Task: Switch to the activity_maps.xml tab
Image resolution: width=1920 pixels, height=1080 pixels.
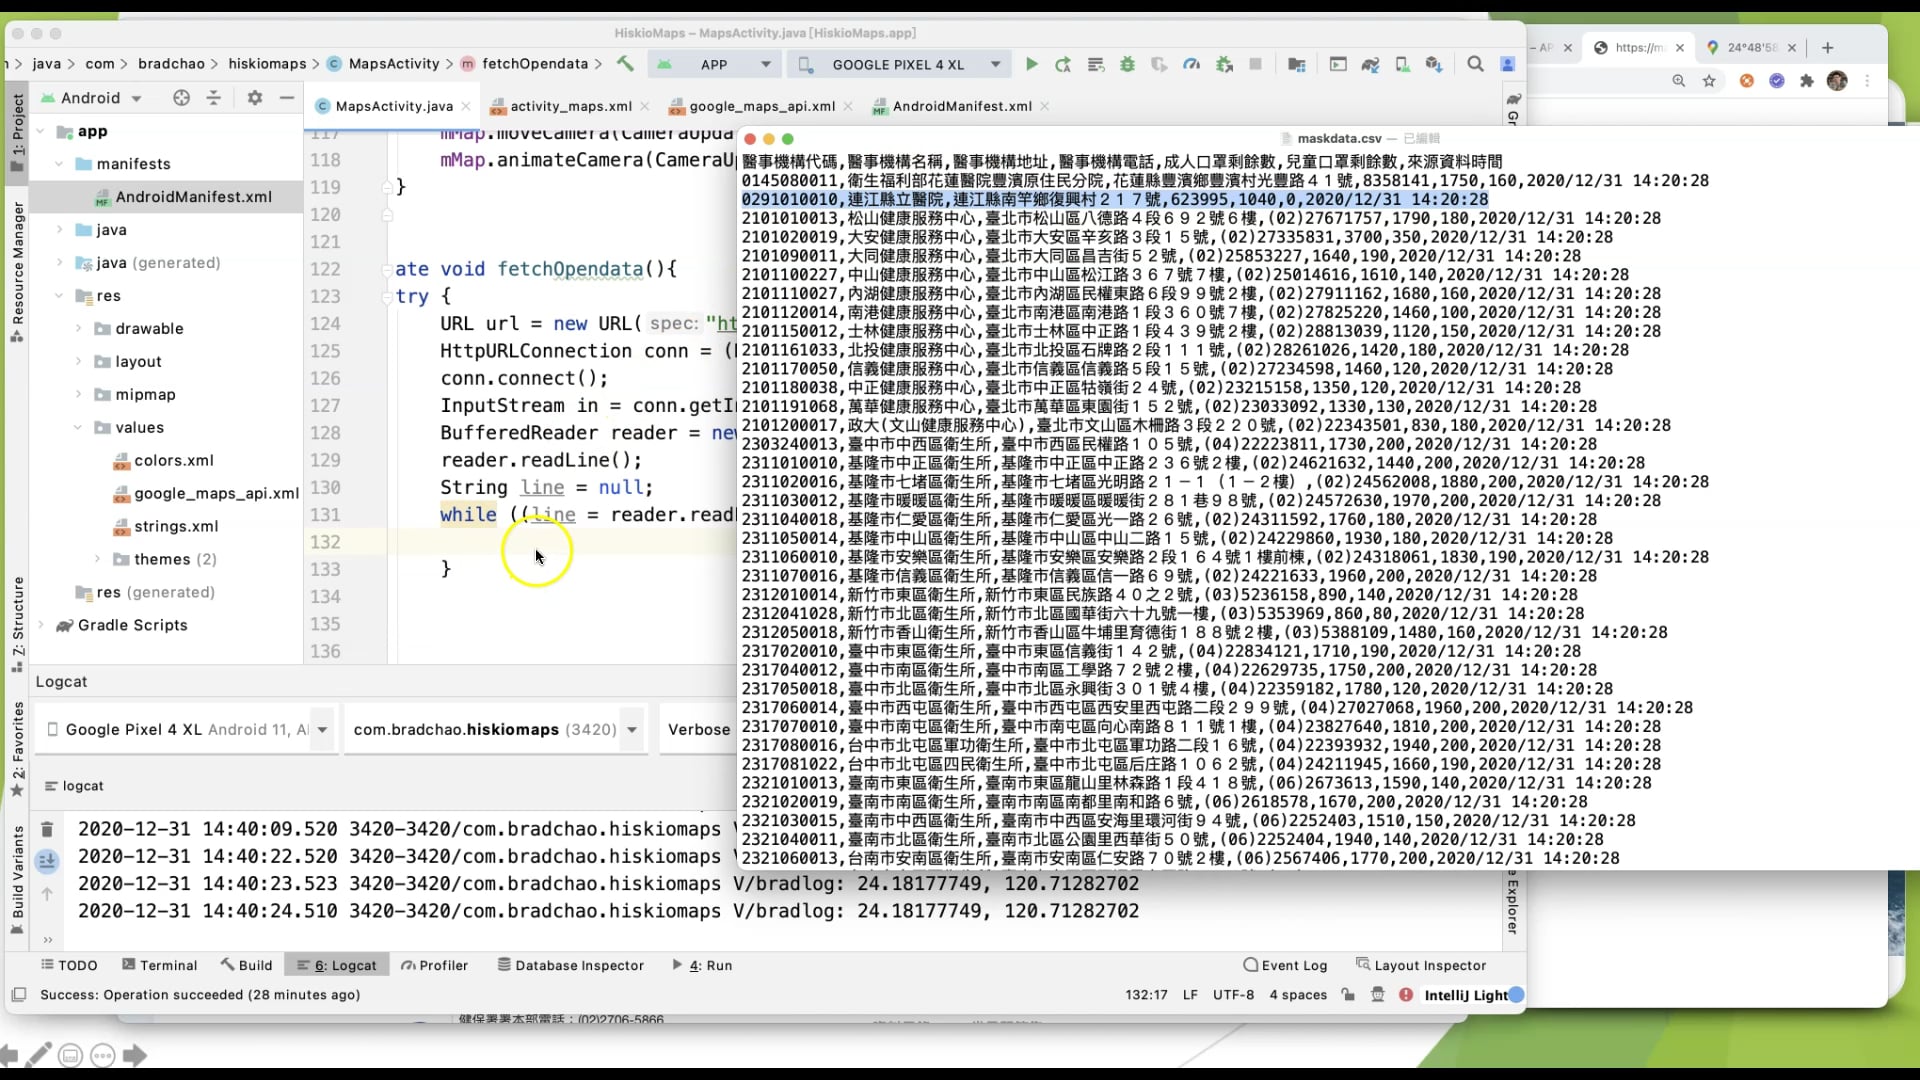Action: tap(570, 106)
